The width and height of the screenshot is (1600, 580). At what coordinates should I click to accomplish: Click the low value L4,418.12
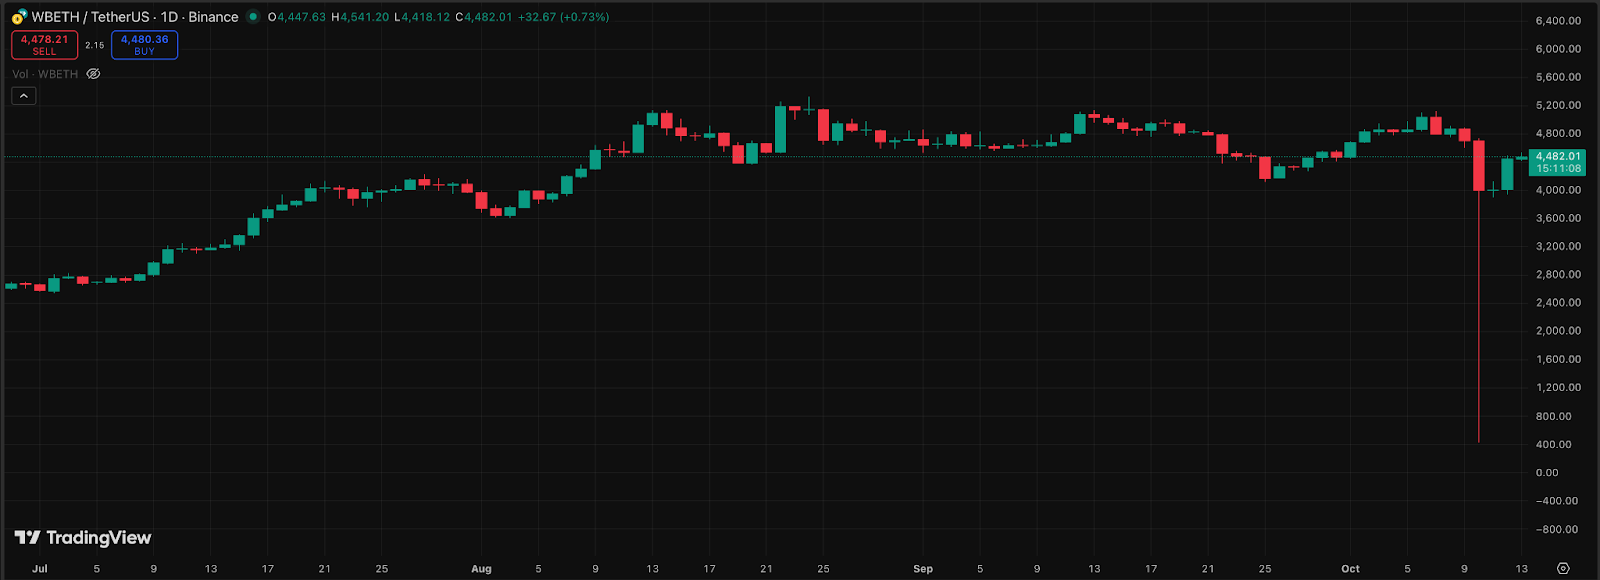[x=423, y=17]
